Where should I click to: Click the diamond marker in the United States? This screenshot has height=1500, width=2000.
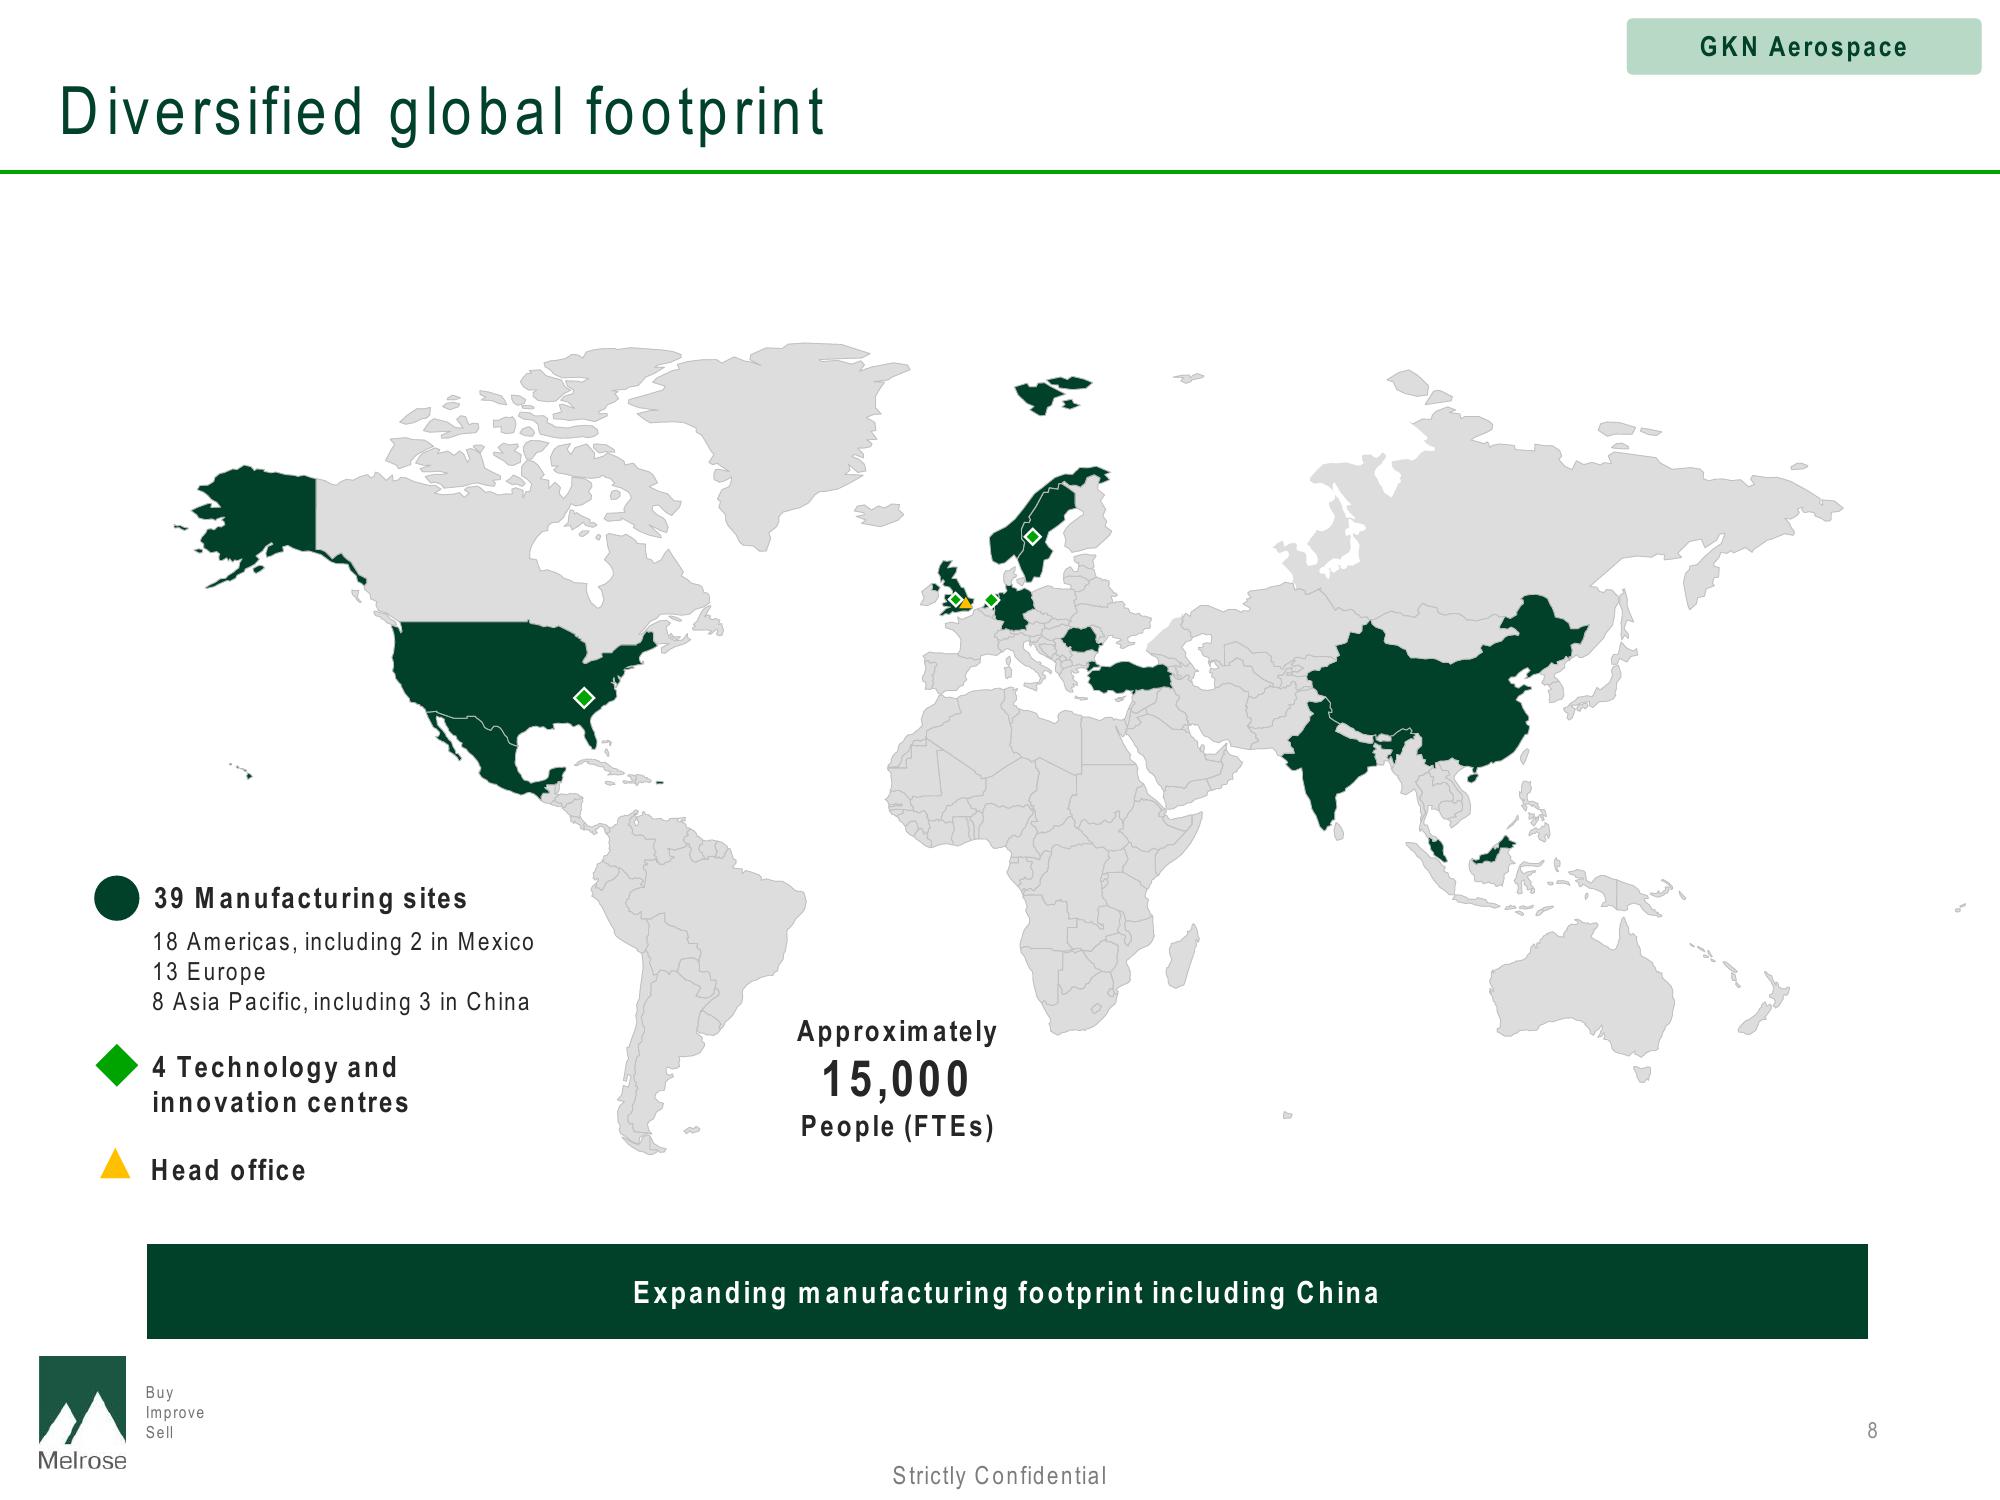[584, 698]
